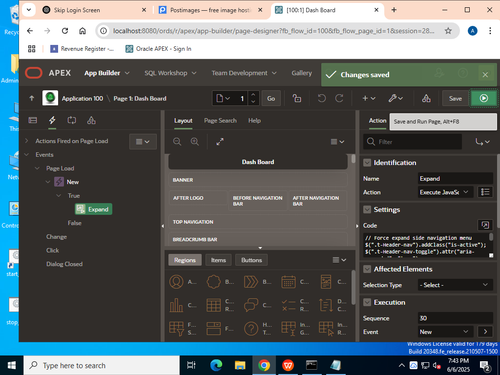This screenshot has height=375, width=500.
Task: Switch to the Help tab
Action: [254, 121]
